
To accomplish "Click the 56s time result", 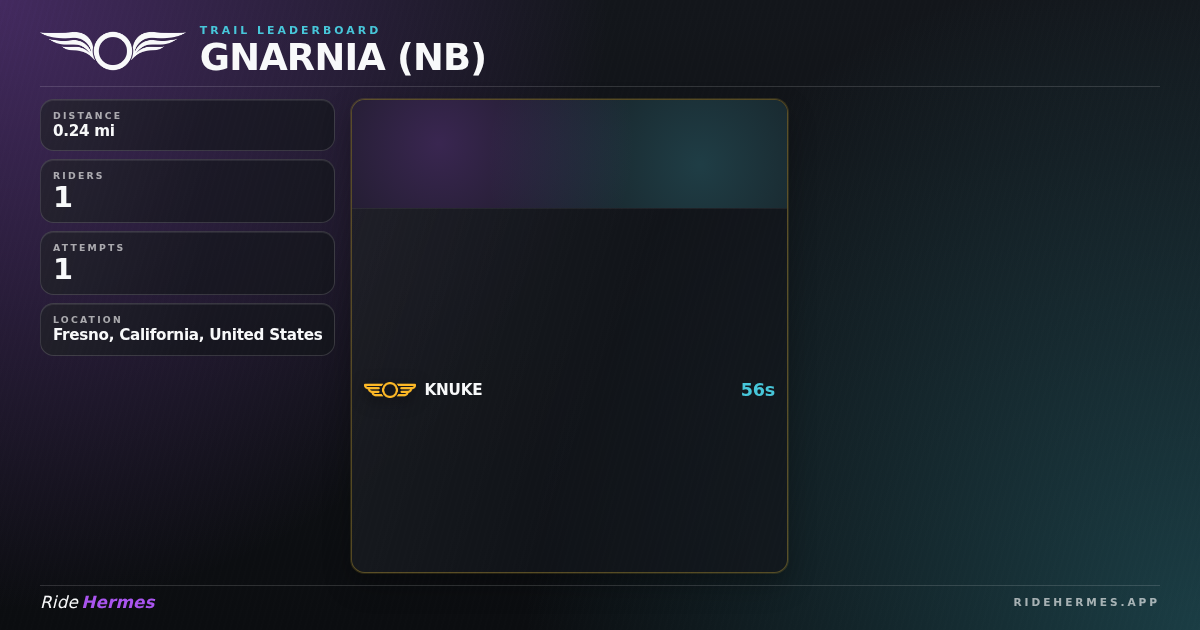I will click(758, 390).
